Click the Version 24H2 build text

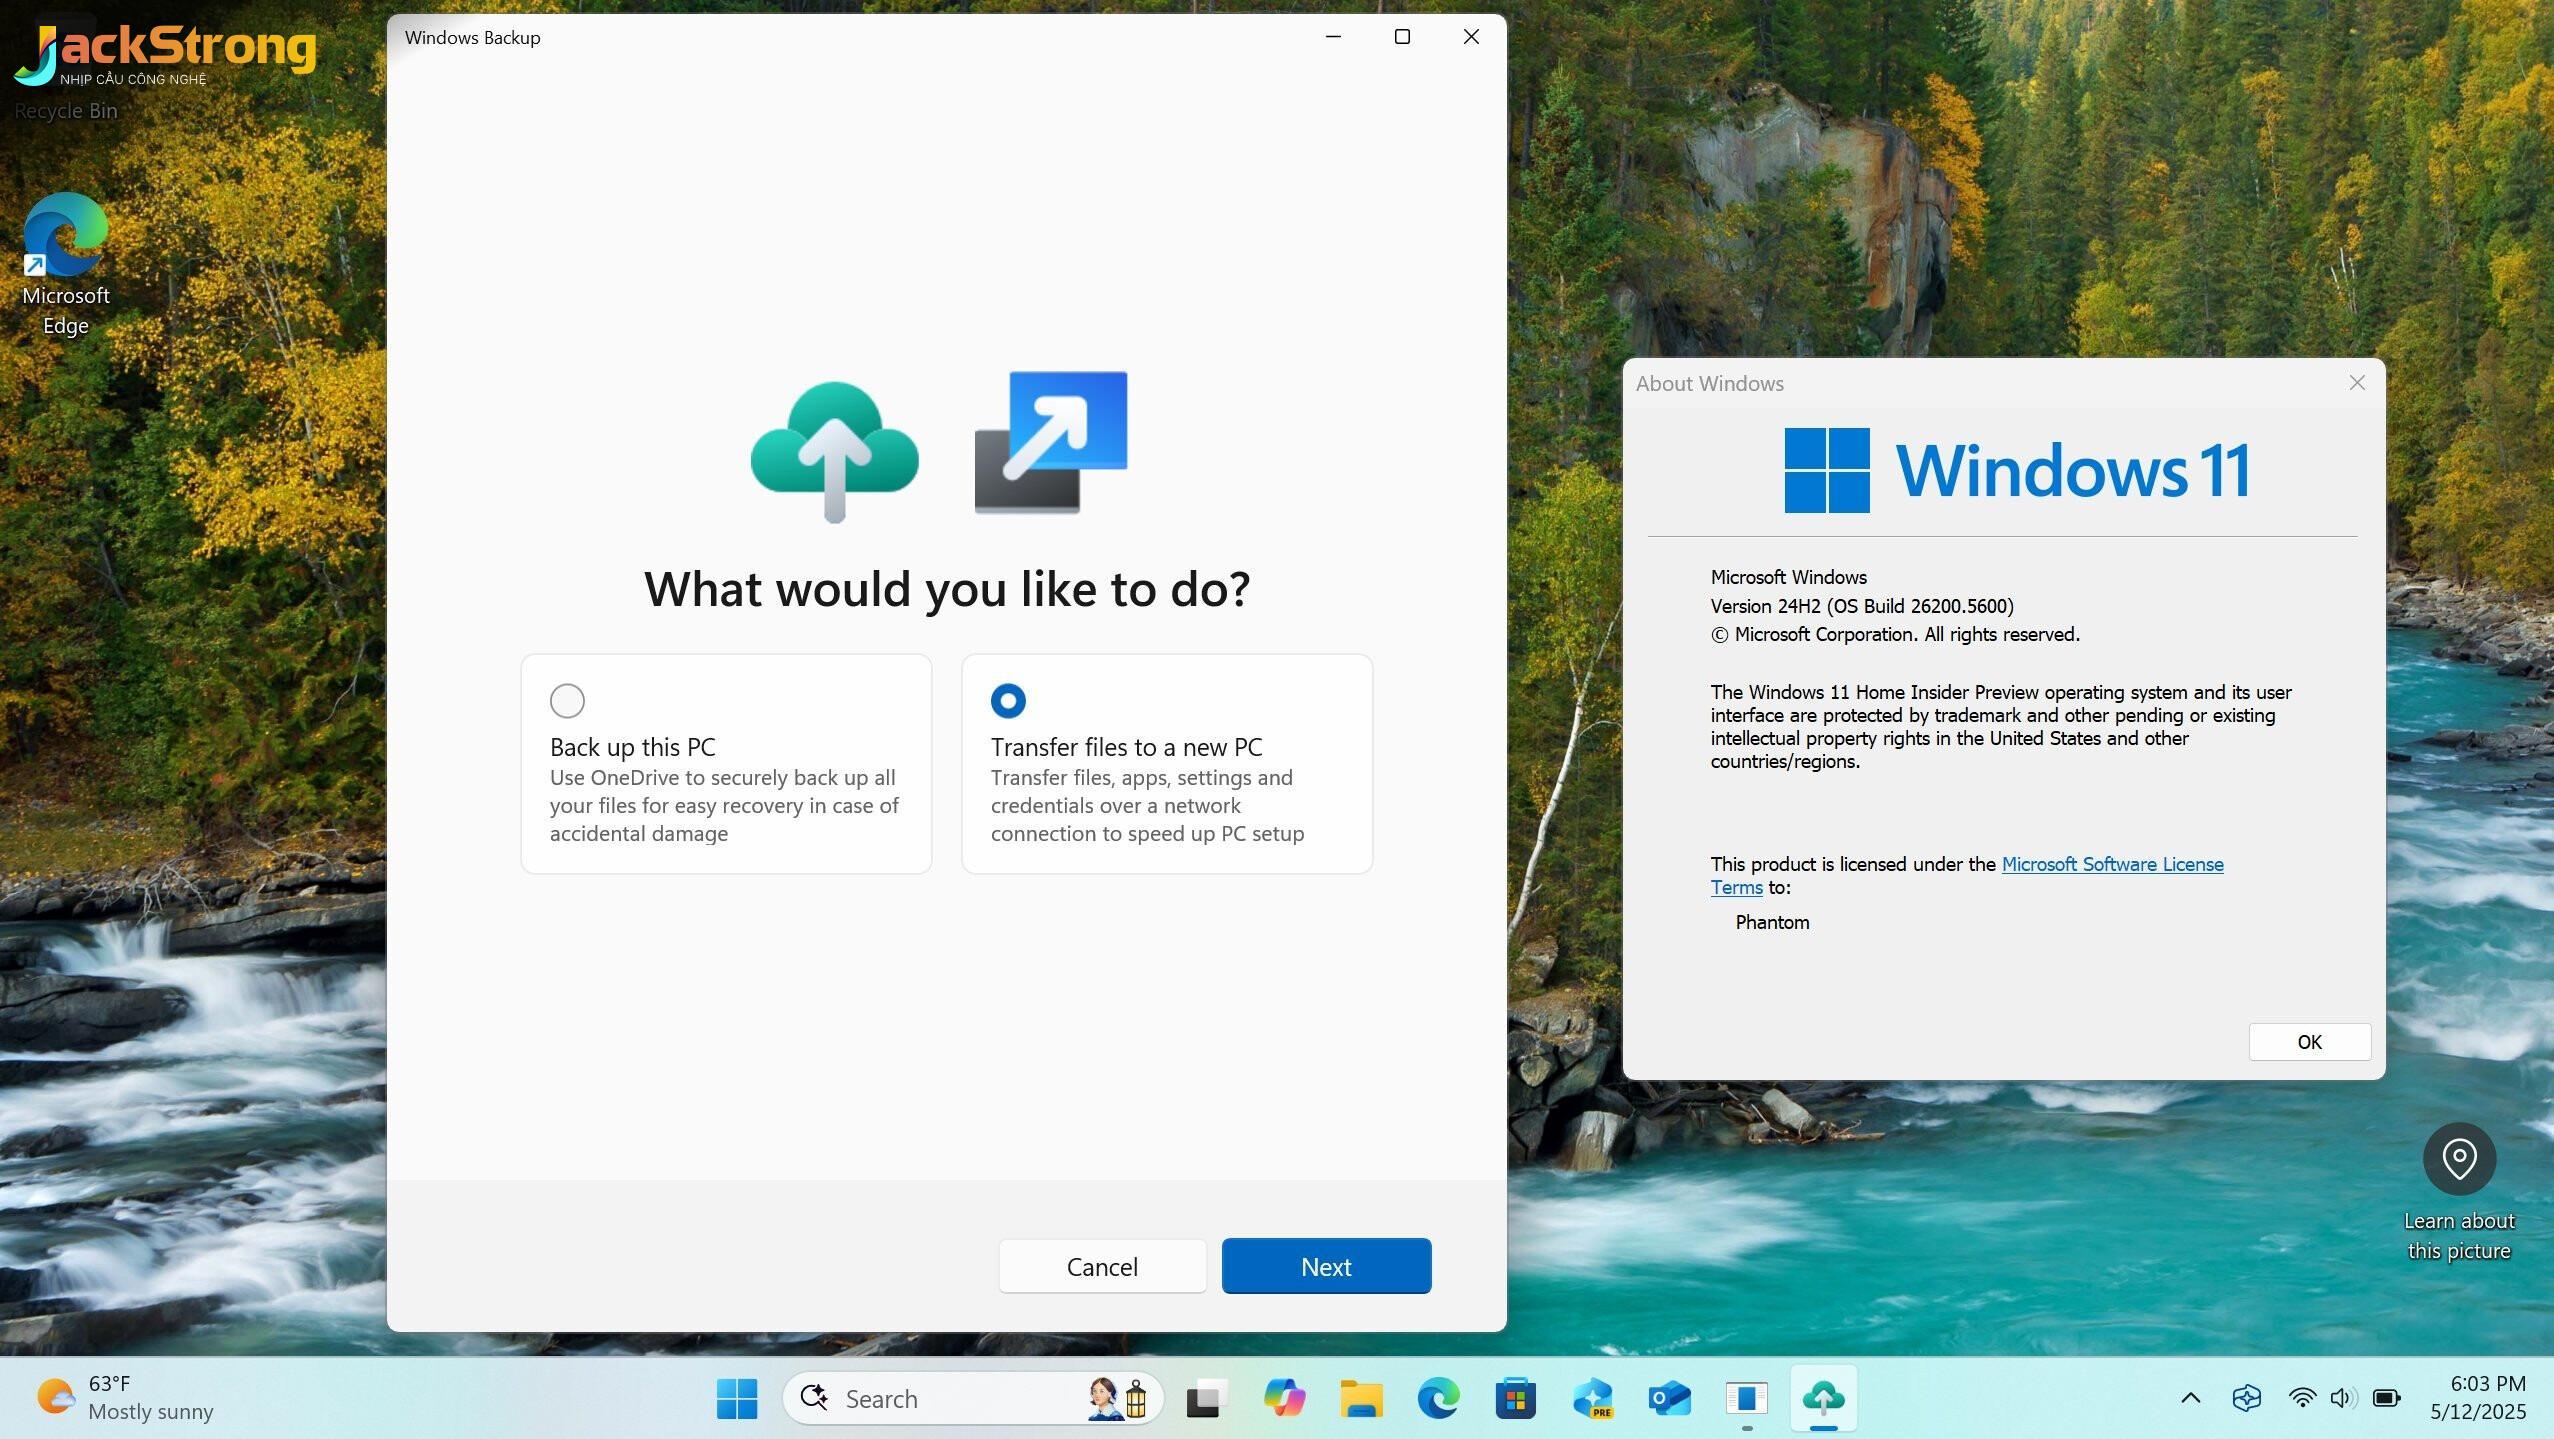pos(1861,606)
